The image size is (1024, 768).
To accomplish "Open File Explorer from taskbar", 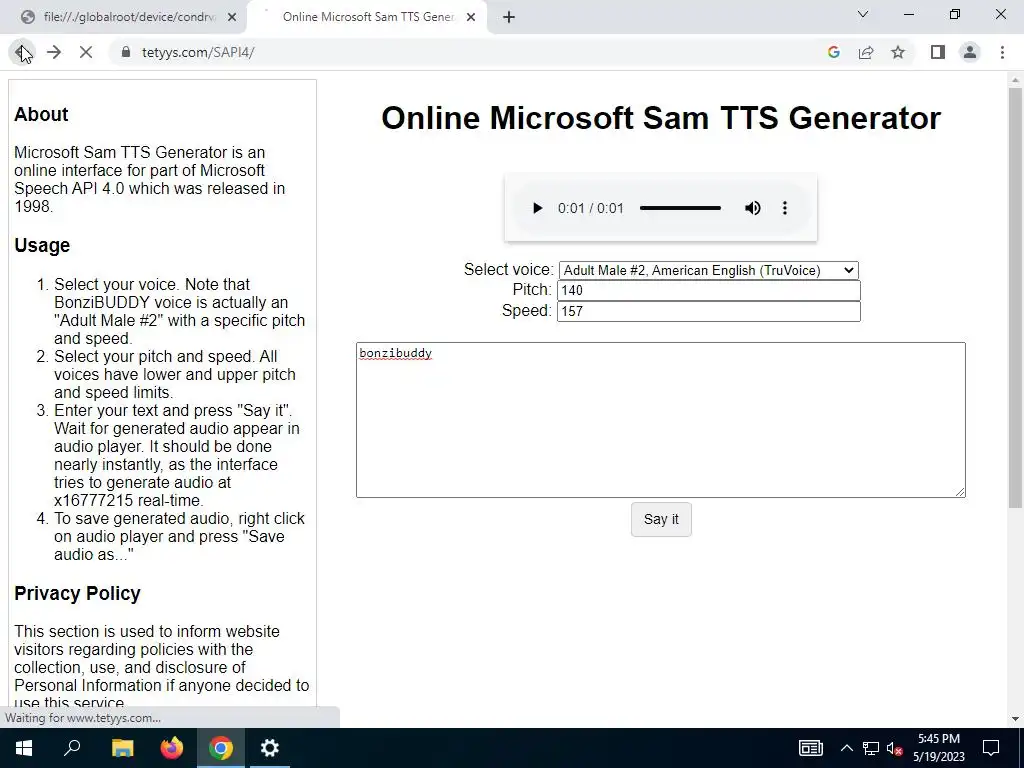I will [122, 748].
